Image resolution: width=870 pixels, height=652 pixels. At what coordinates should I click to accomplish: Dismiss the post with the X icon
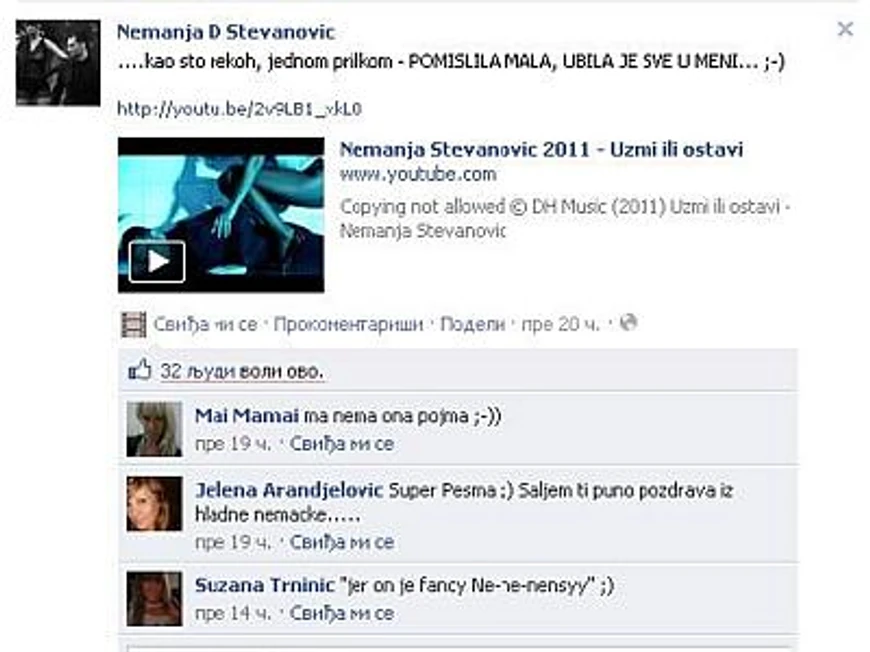pos(844,29)
